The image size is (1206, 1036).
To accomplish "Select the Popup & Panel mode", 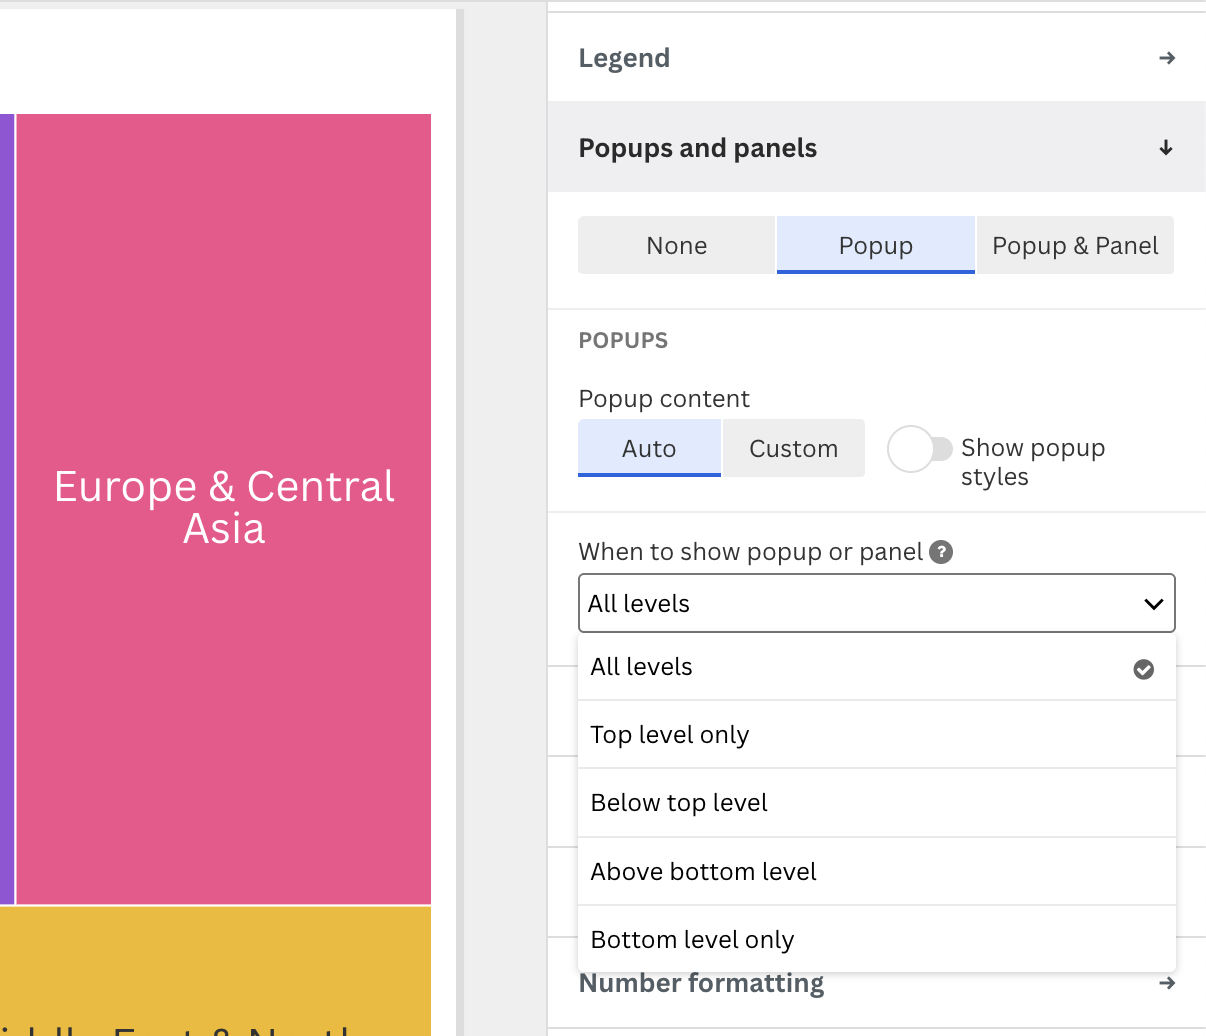I will pos(1075,245).
